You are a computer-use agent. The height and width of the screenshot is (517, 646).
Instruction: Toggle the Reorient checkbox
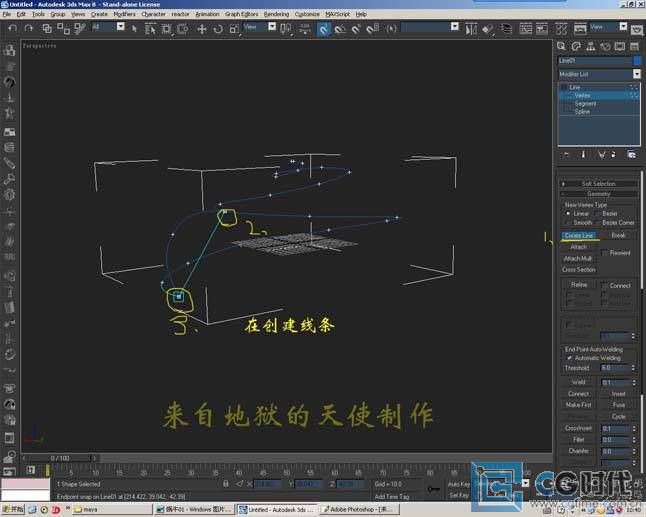[604, 253]
